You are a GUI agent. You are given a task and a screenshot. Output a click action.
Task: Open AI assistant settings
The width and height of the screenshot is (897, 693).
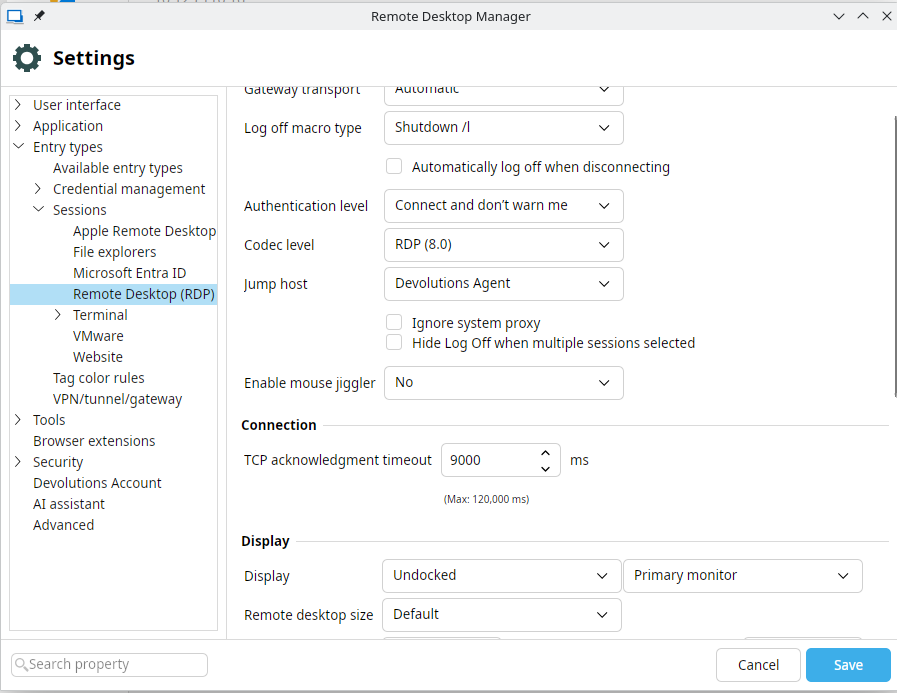pyautogui.click(x=69, y=504)
